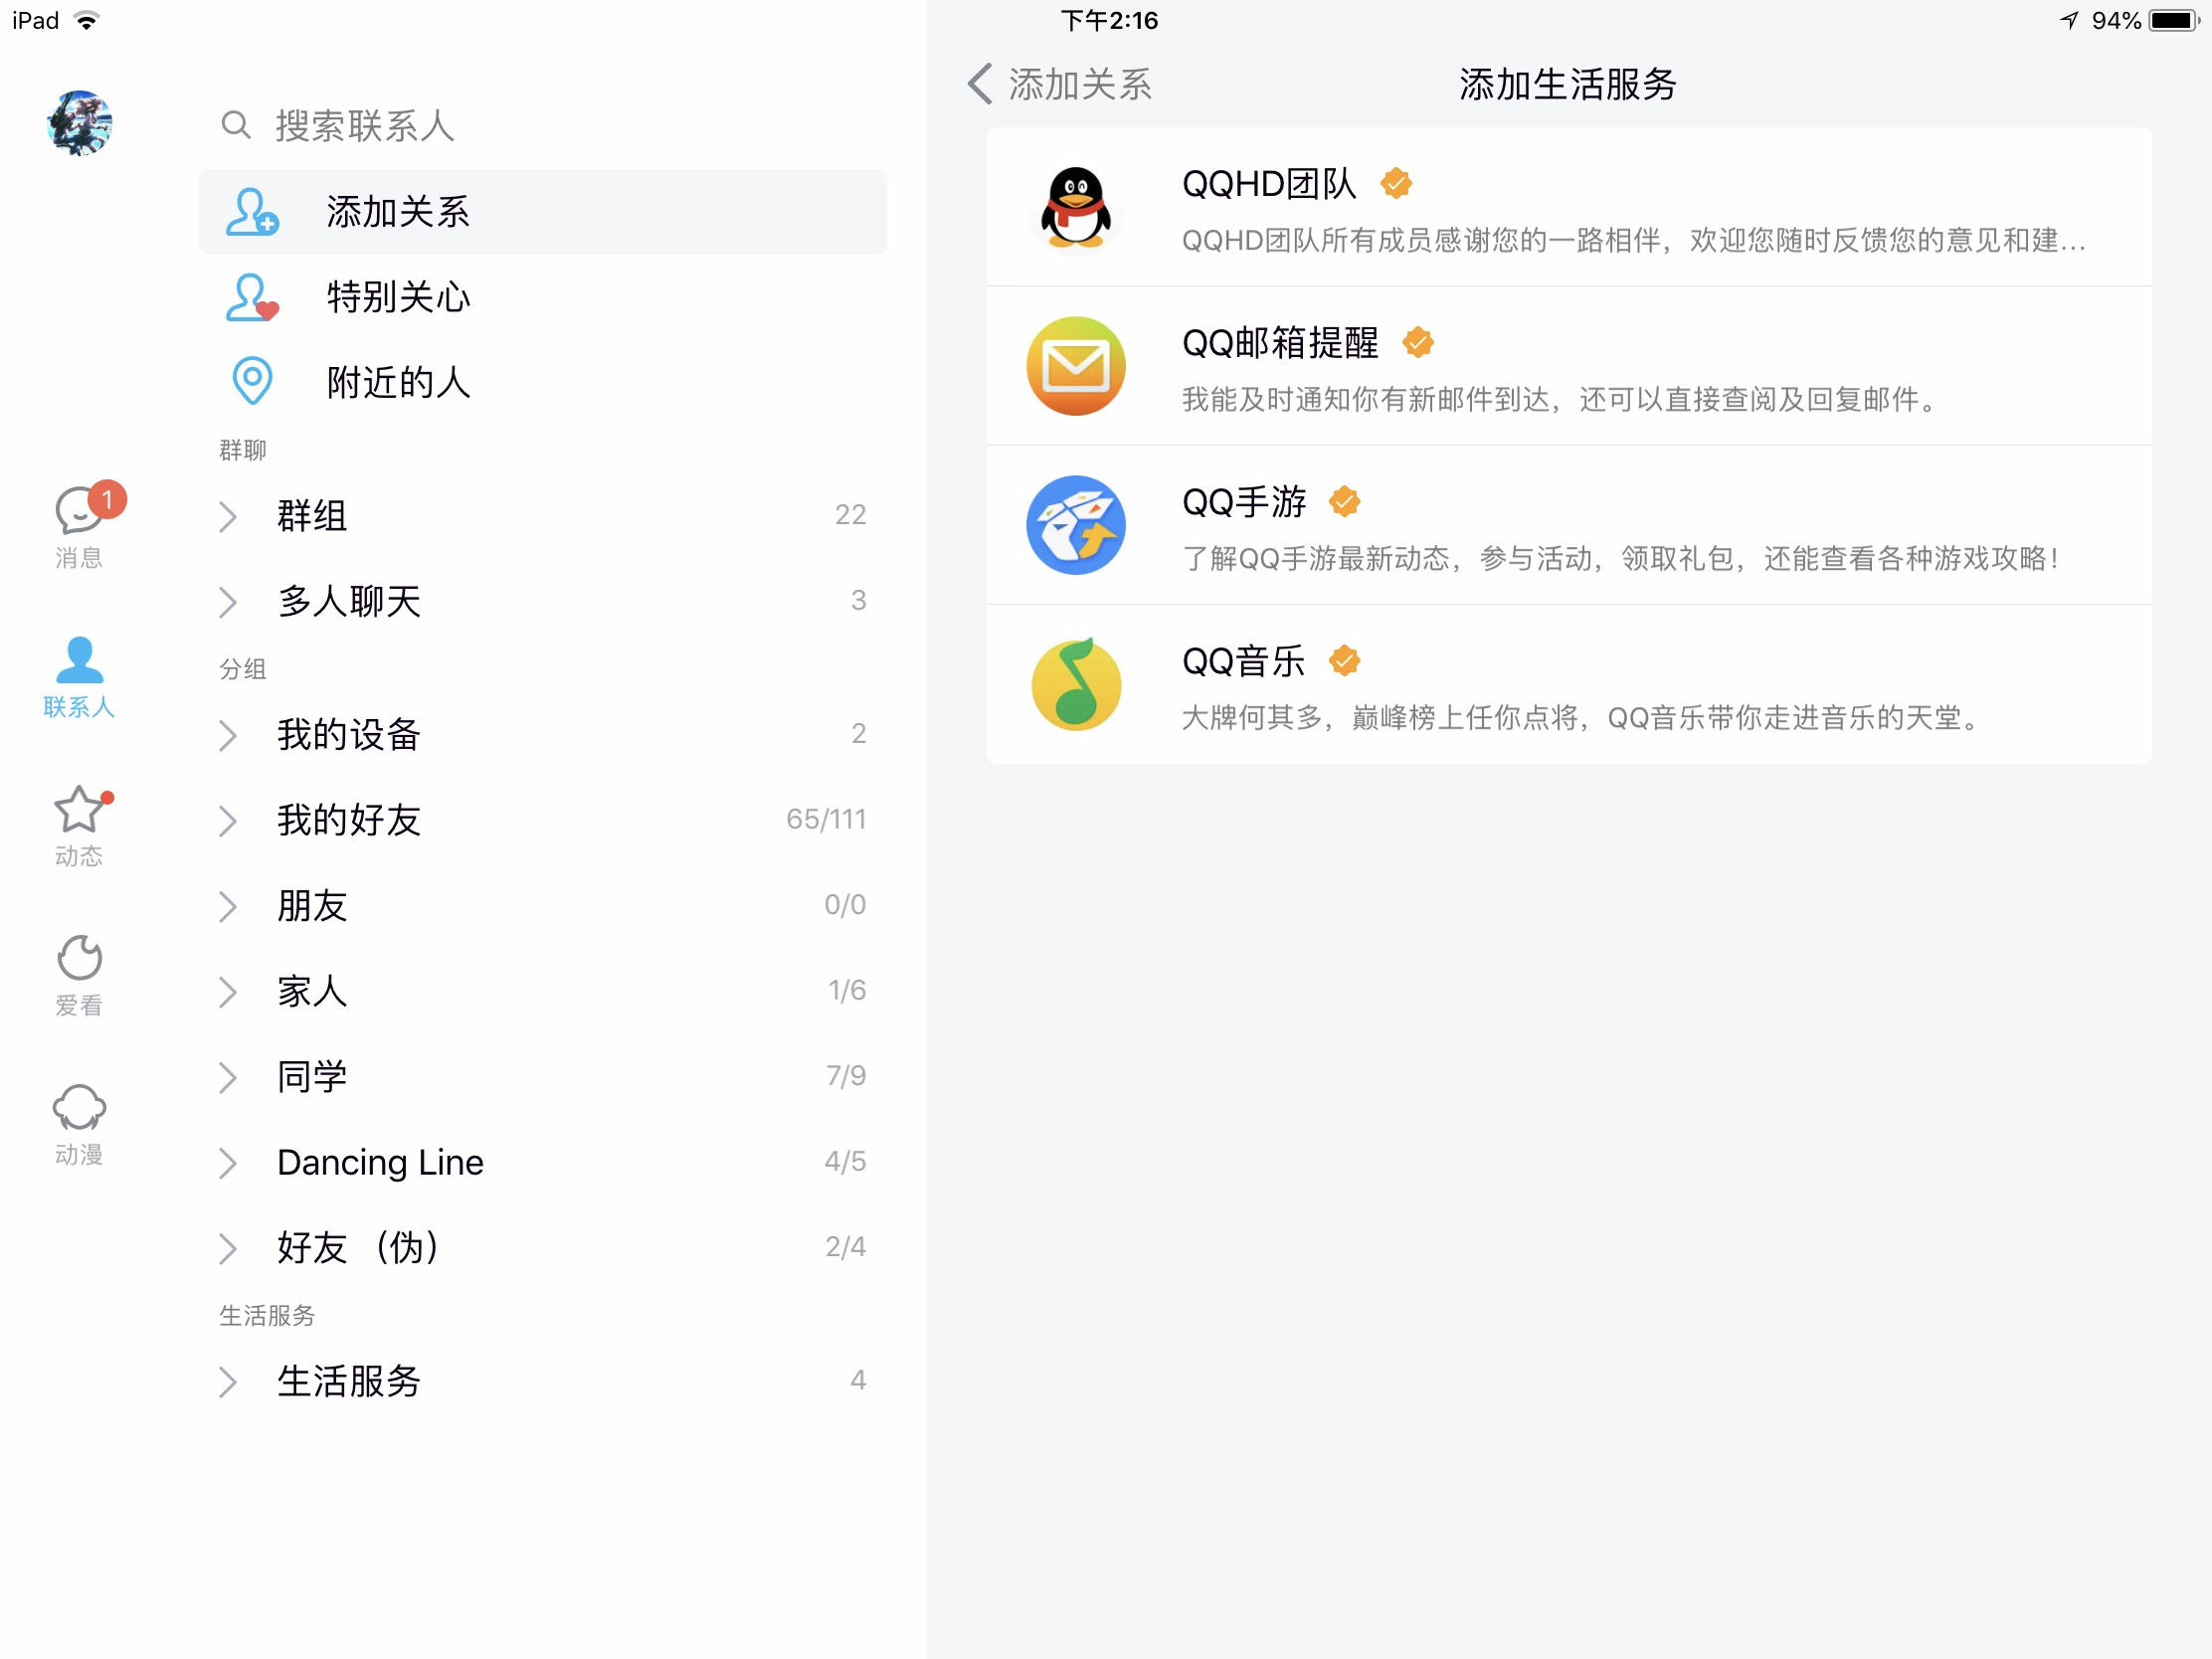The image size is (2212, 1659).
Task: Focus the 搜索联系人 search field
Action: click(542, 125)
